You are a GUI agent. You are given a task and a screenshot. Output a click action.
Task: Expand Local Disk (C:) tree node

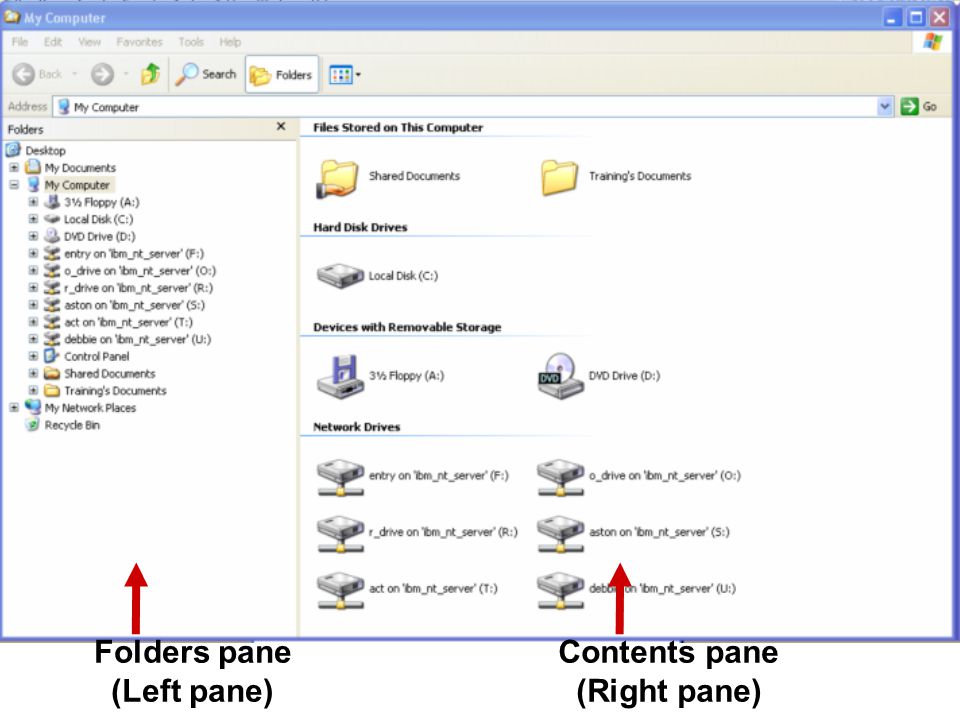pos(34,219)
